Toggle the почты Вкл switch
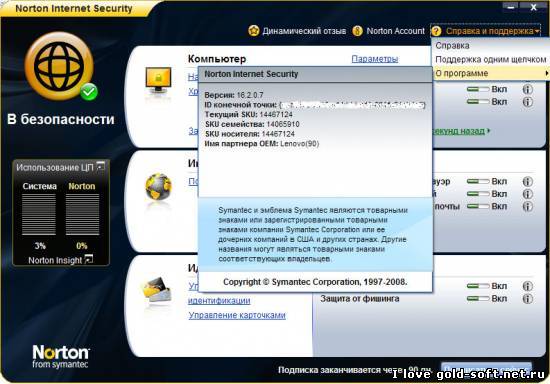The image size is (550, 384). tap(478, 206)
